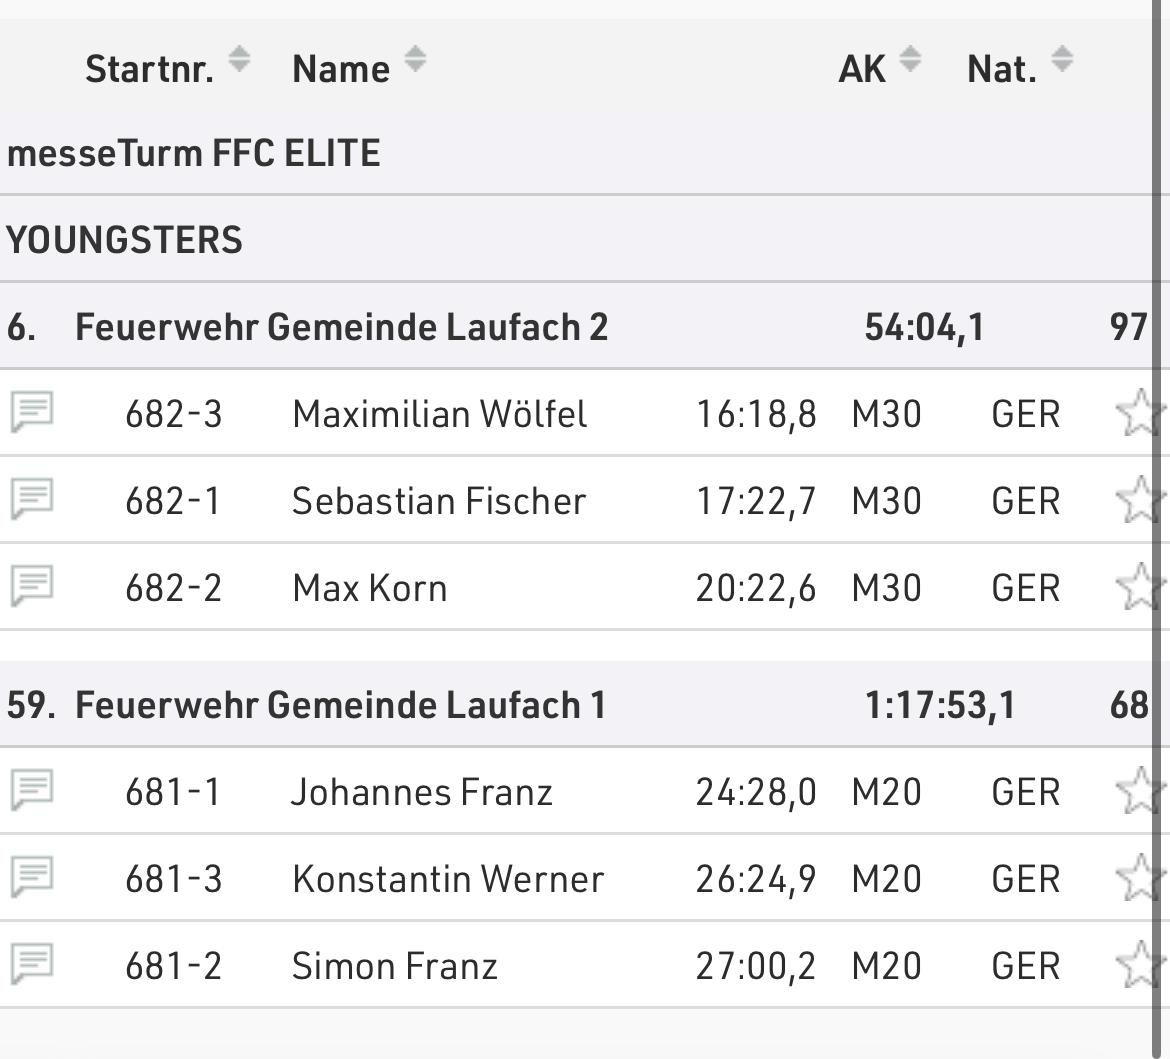Open comment icon for Sebastian Fischer

[31, 499]
